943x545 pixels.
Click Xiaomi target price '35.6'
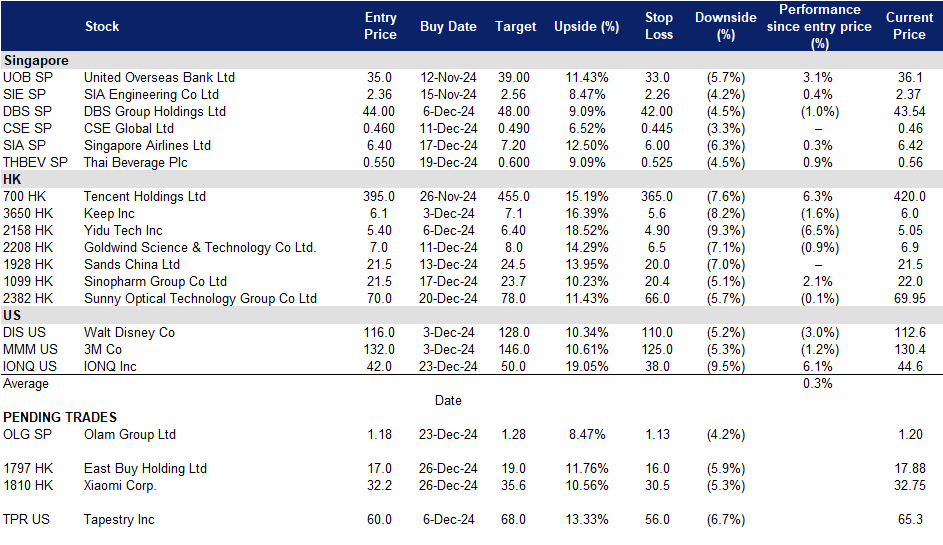click(514, 485)
